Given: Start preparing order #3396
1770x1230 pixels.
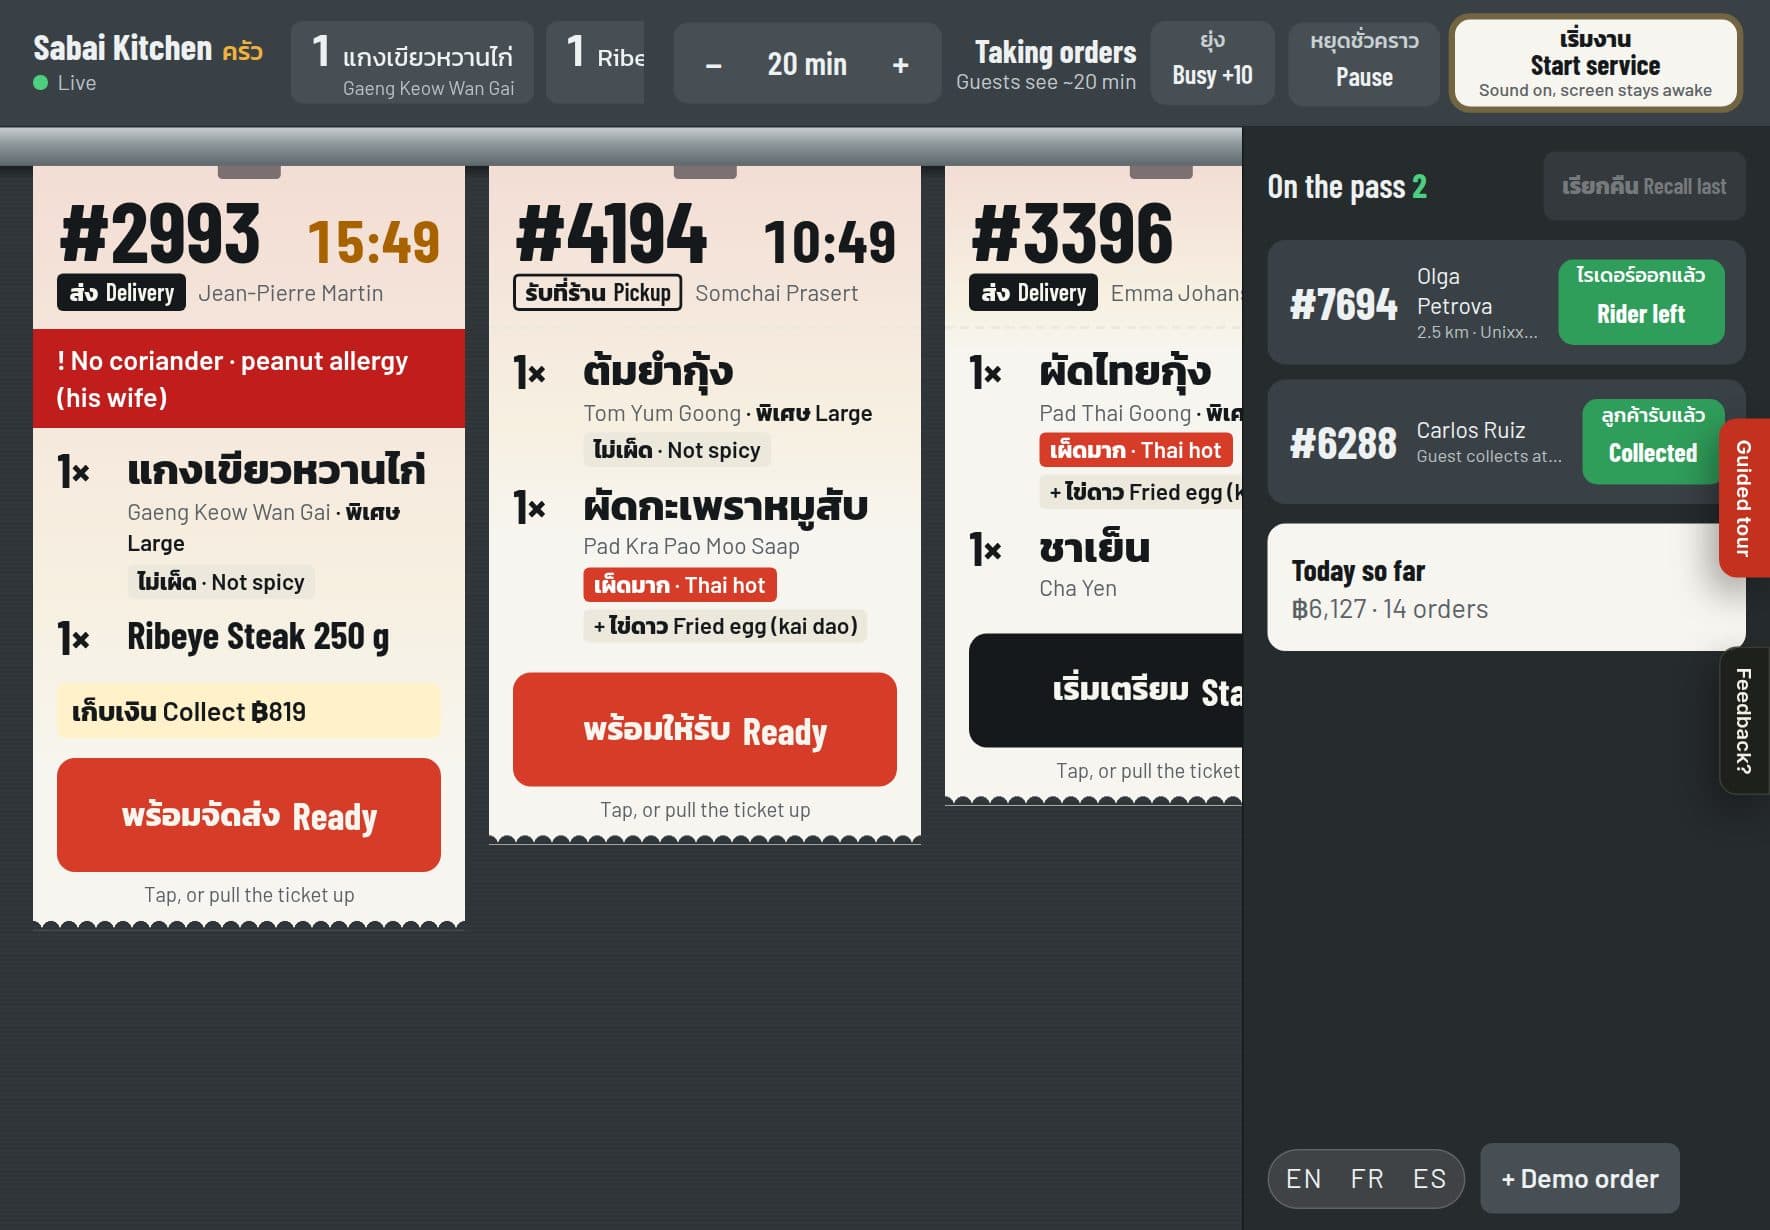Looking at the screenshot, I should (x=1106, y=690).
